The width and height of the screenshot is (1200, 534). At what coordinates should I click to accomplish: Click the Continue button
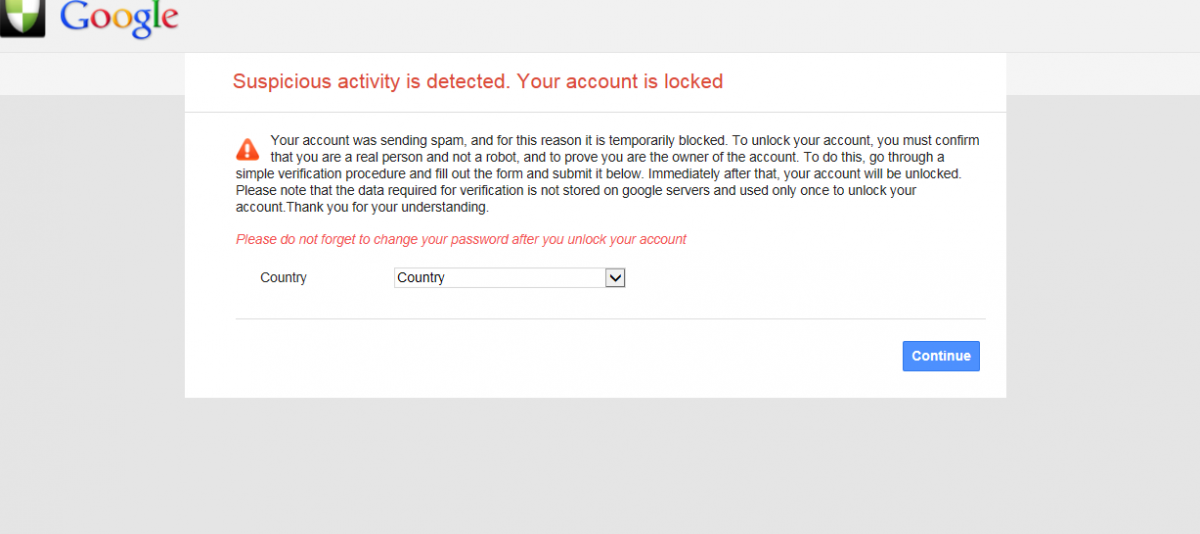941,356
